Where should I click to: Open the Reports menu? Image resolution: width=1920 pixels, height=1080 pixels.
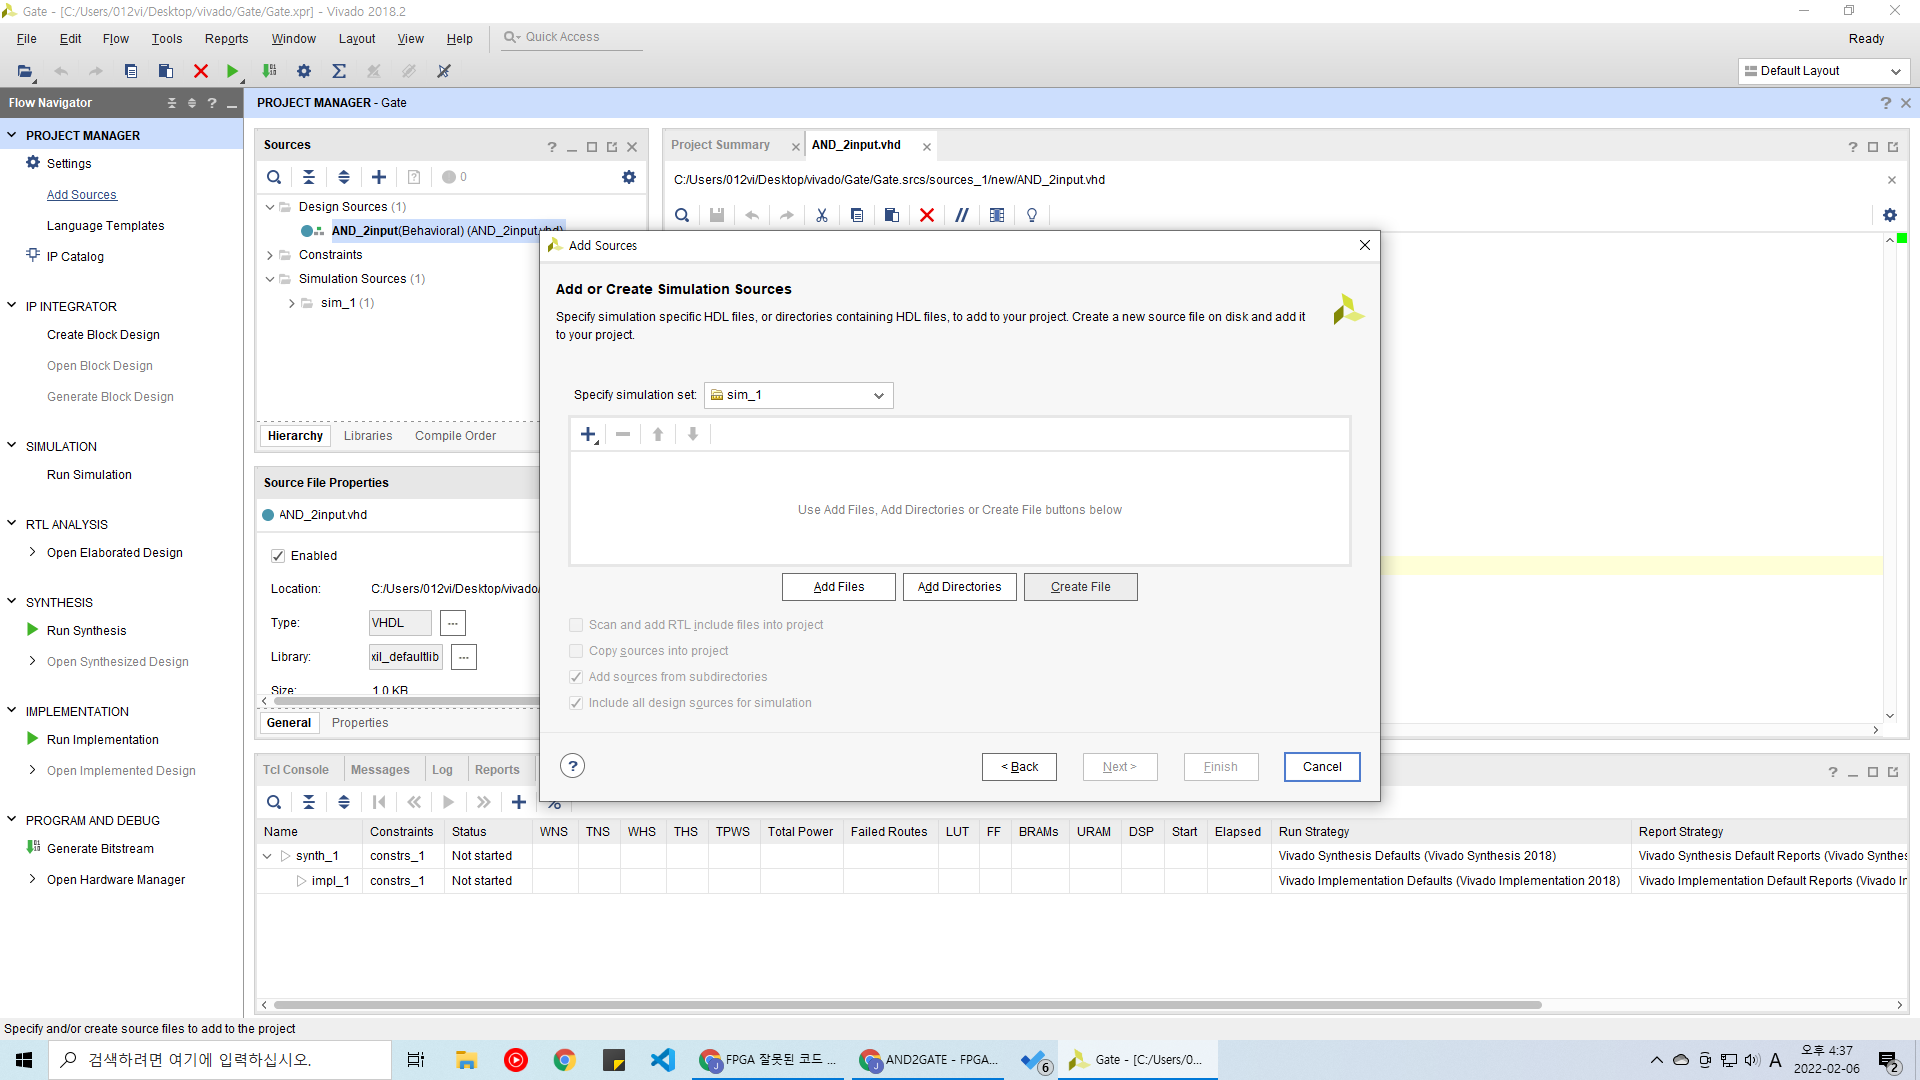tap(226, 39)
